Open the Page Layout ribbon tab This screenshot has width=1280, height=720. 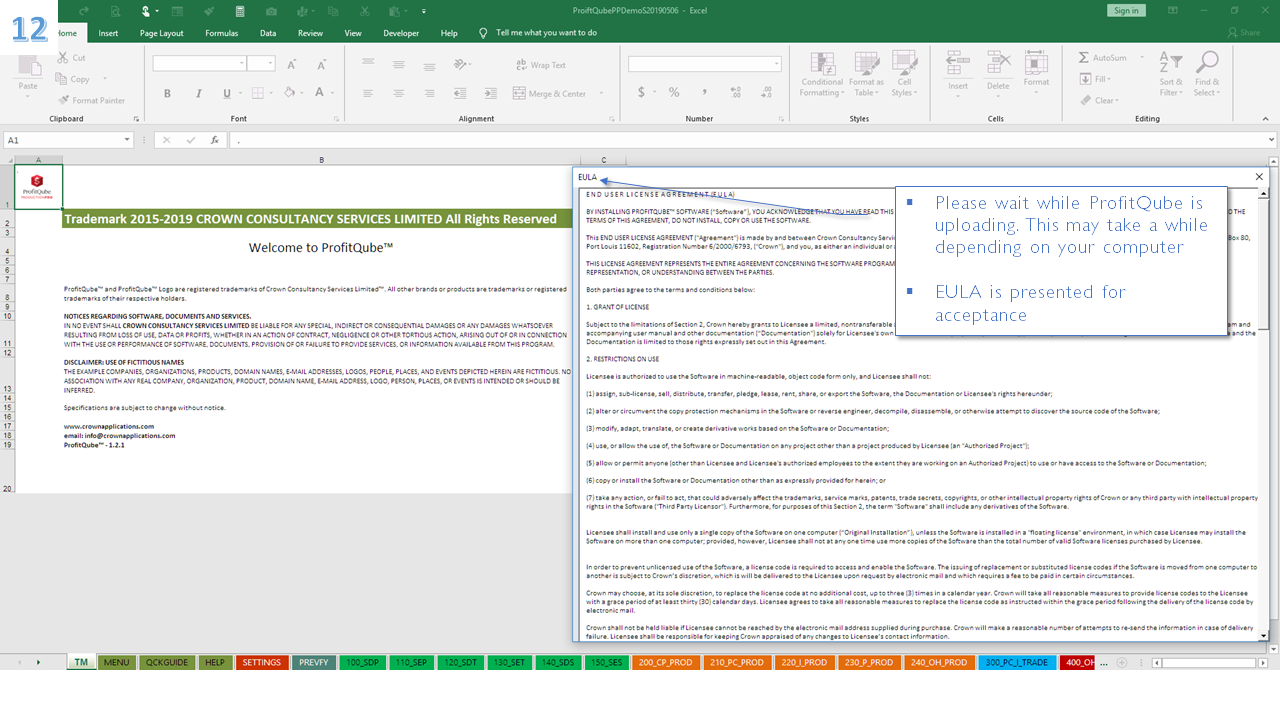[x=161, y=33]
